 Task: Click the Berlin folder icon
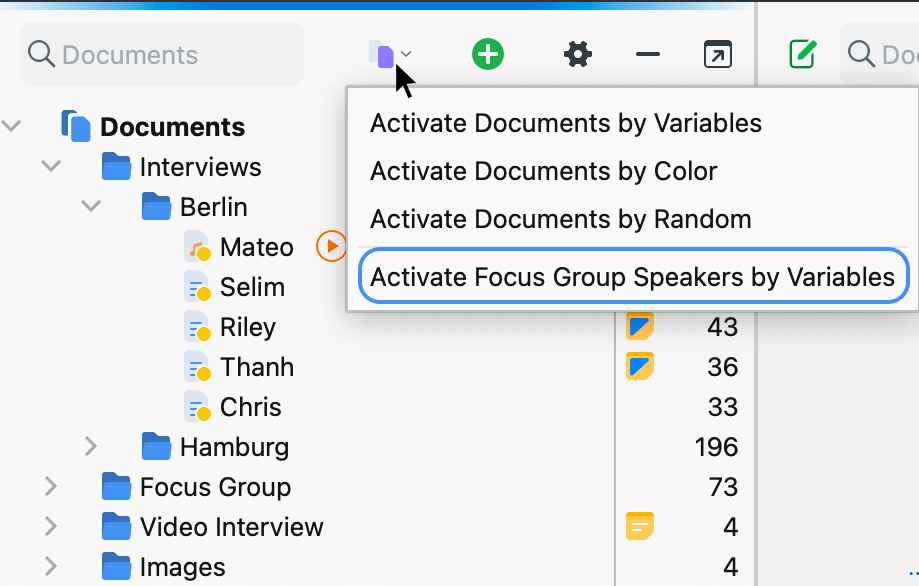(x=156, y=206)
